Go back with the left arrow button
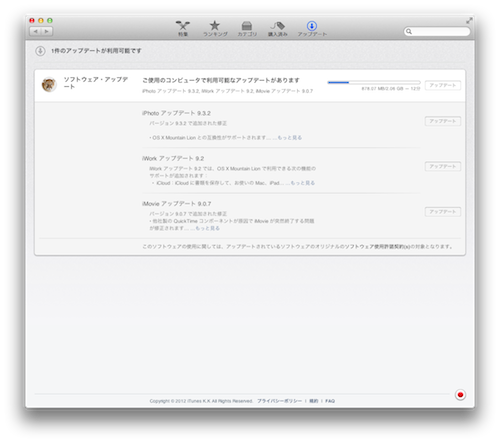 tap(35, 31)
